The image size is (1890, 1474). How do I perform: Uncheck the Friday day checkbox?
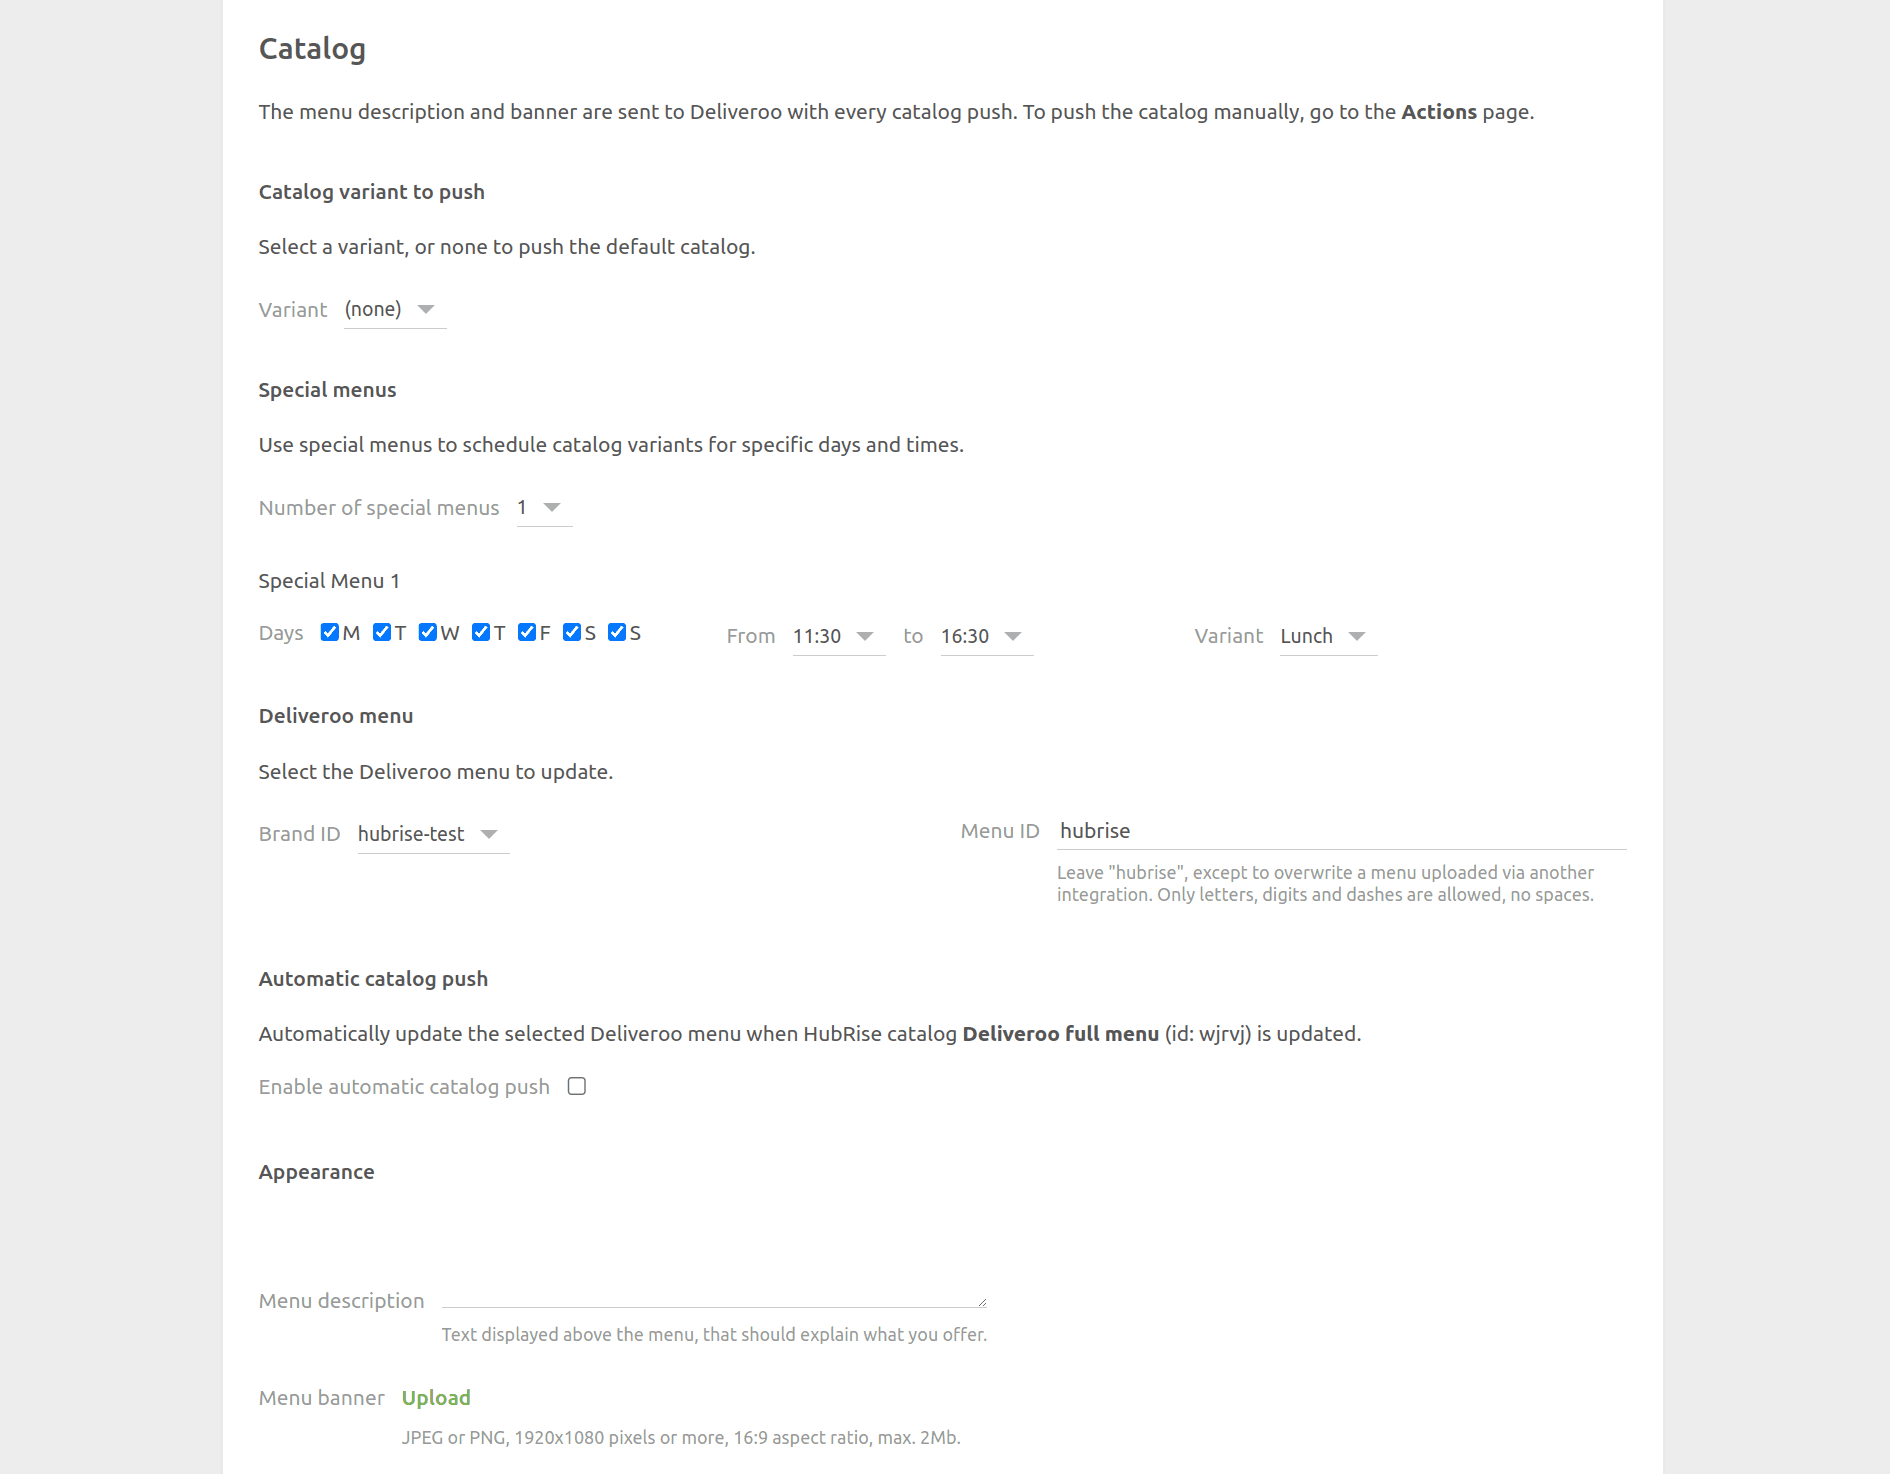click(x=528, y=632)
